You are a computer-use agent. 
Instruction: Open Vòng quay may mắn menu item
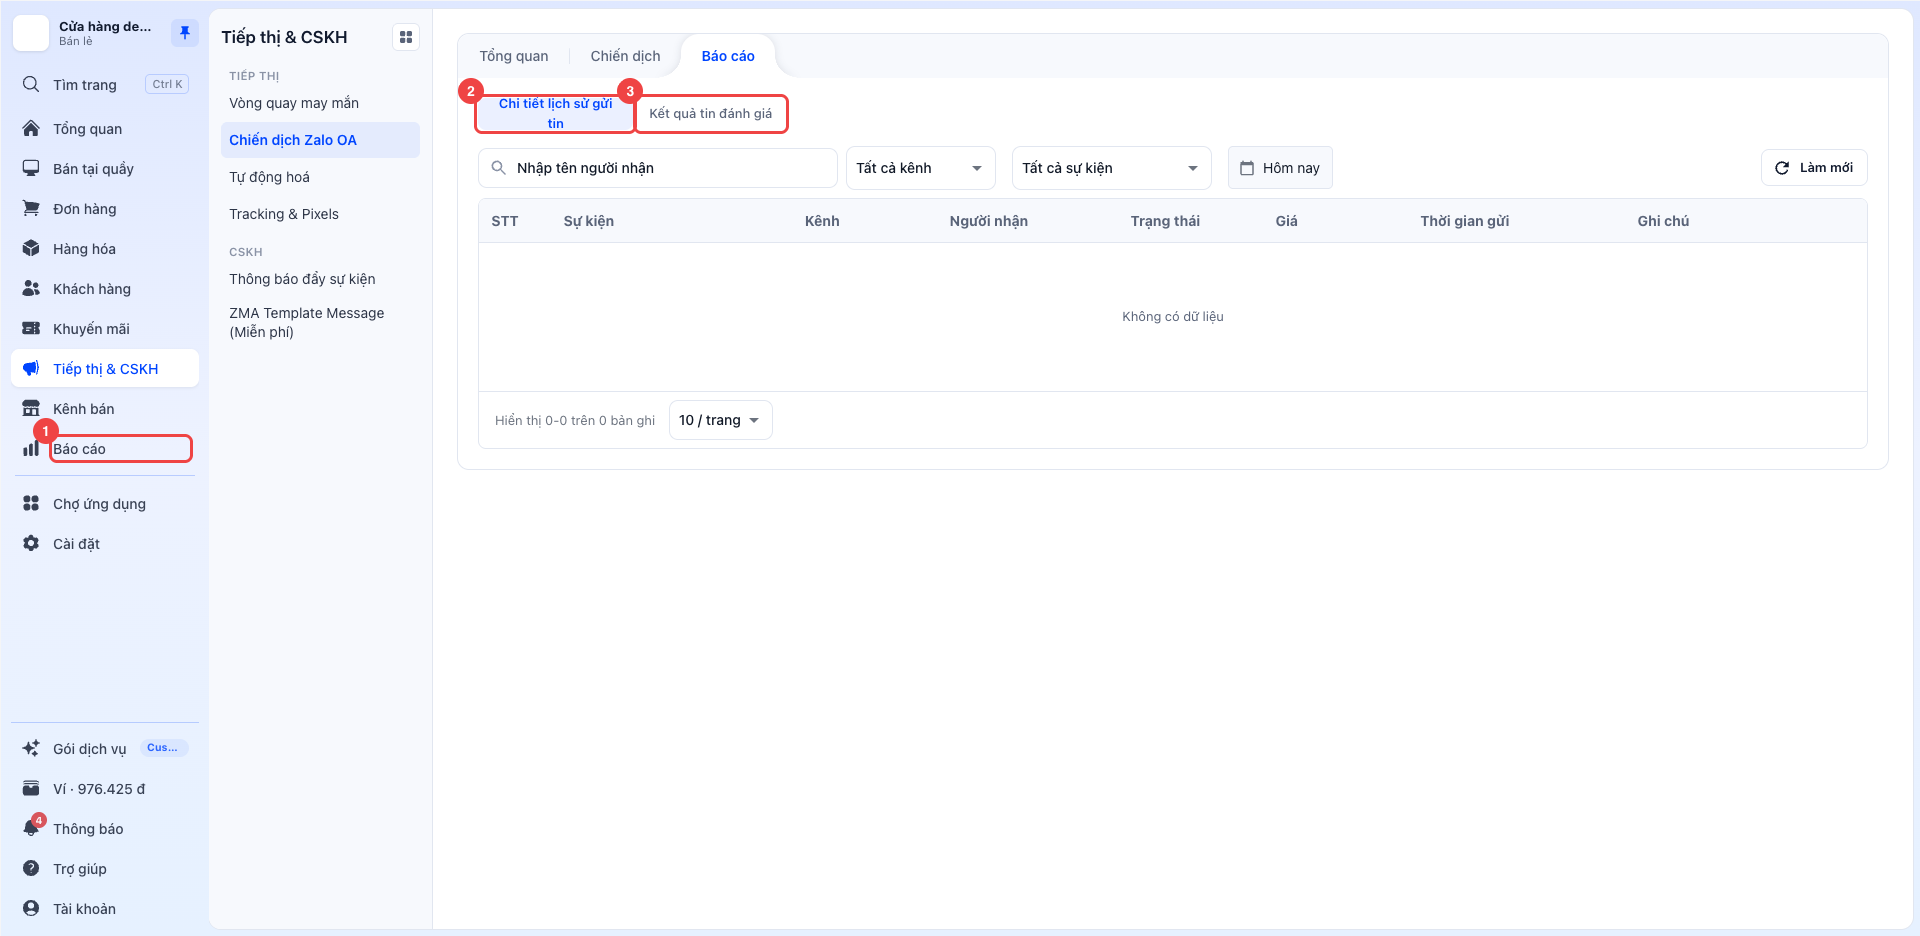click(294, 103)
